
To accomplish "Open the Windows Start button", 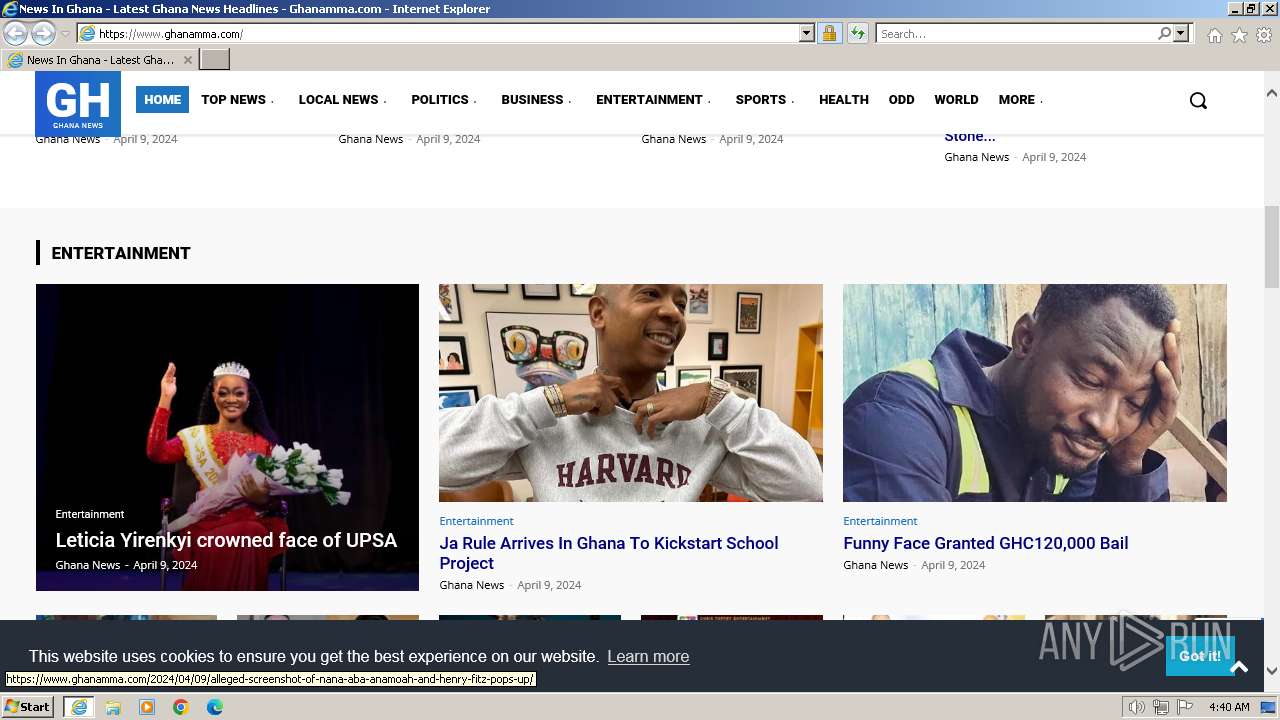I will (x=27, y=707).
